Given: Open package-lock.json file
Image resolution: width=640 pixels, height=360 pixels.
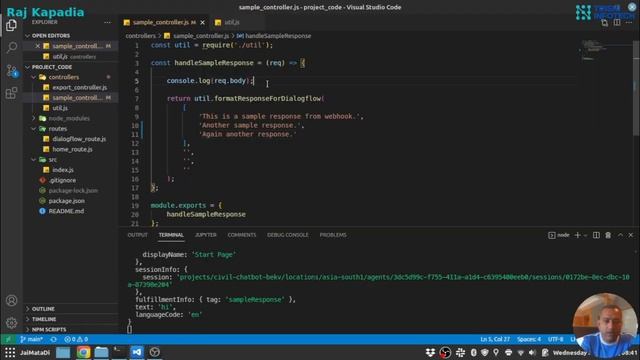Looking at the screenshot, I should [73, 191].
